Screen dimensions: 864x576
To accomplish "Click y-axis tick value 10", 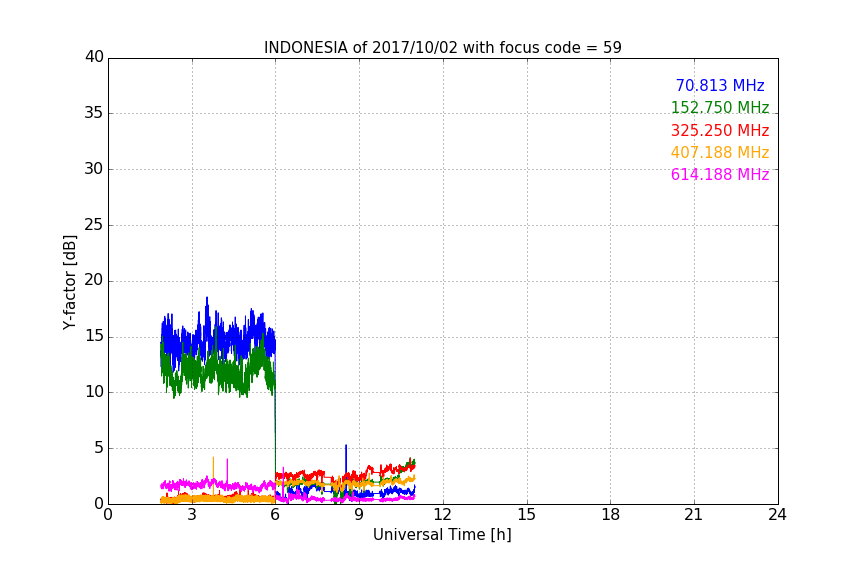I will point(94,392).
